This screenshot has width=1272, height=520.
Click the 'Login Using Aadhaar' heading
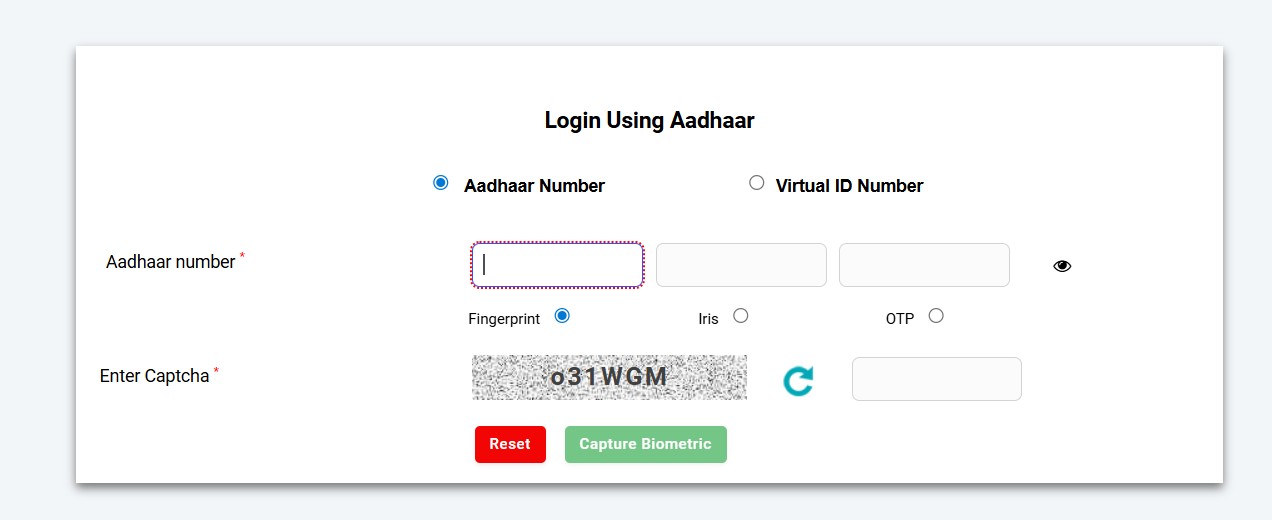click(x=649, y=121)
